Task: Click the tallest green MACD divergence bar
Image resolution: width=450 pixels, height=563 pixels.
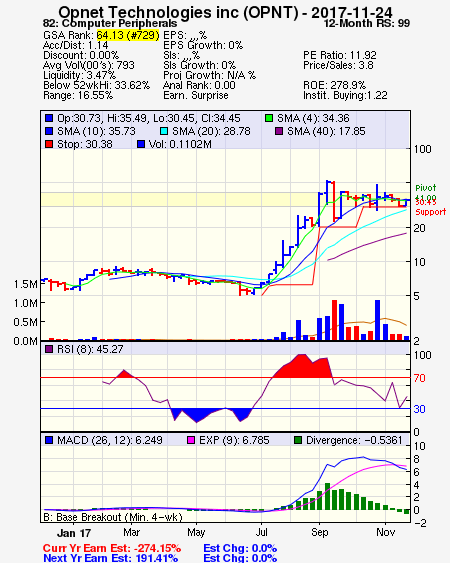Action: tap(327, 496)
